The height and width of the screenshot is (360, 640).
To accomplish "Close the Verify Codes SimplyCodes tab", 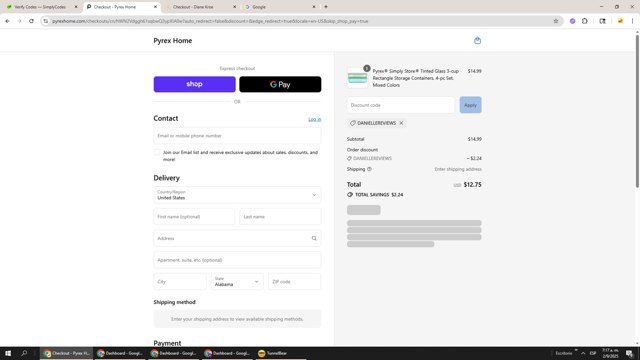I will [x=76, y=7].
